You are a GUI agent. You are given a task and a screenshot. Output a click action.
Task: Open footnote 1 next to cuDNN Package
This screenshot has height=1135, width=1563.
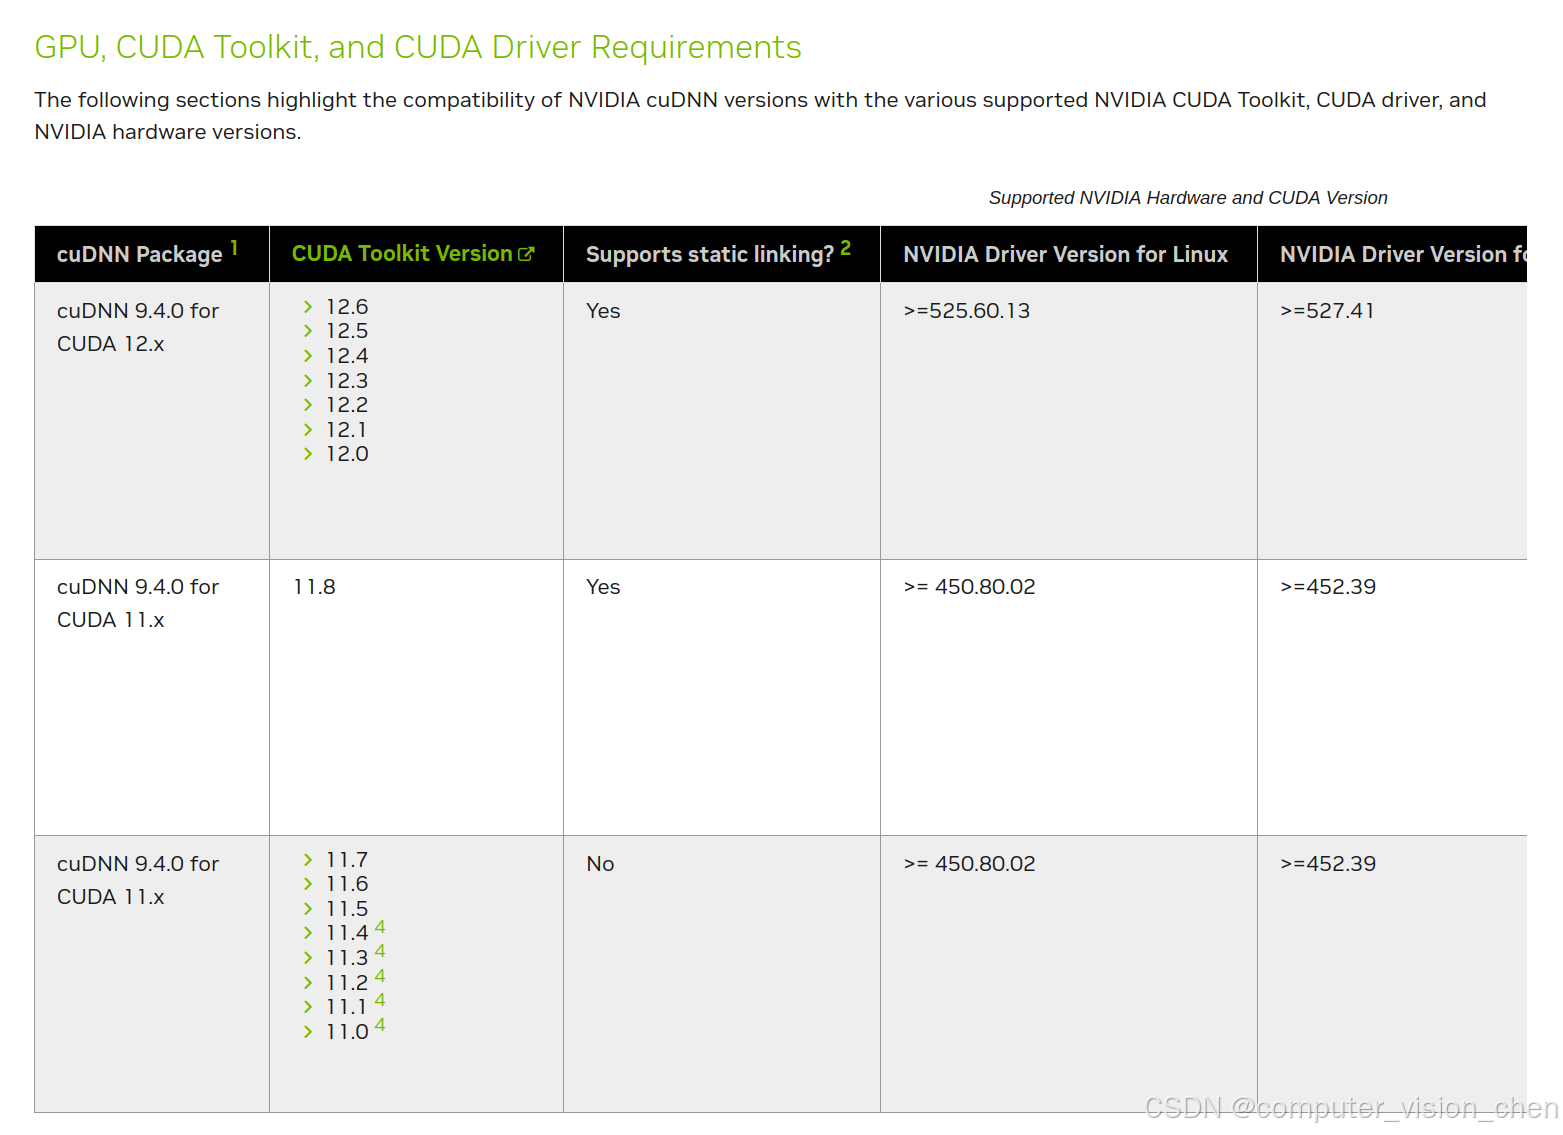pos(234,247)
